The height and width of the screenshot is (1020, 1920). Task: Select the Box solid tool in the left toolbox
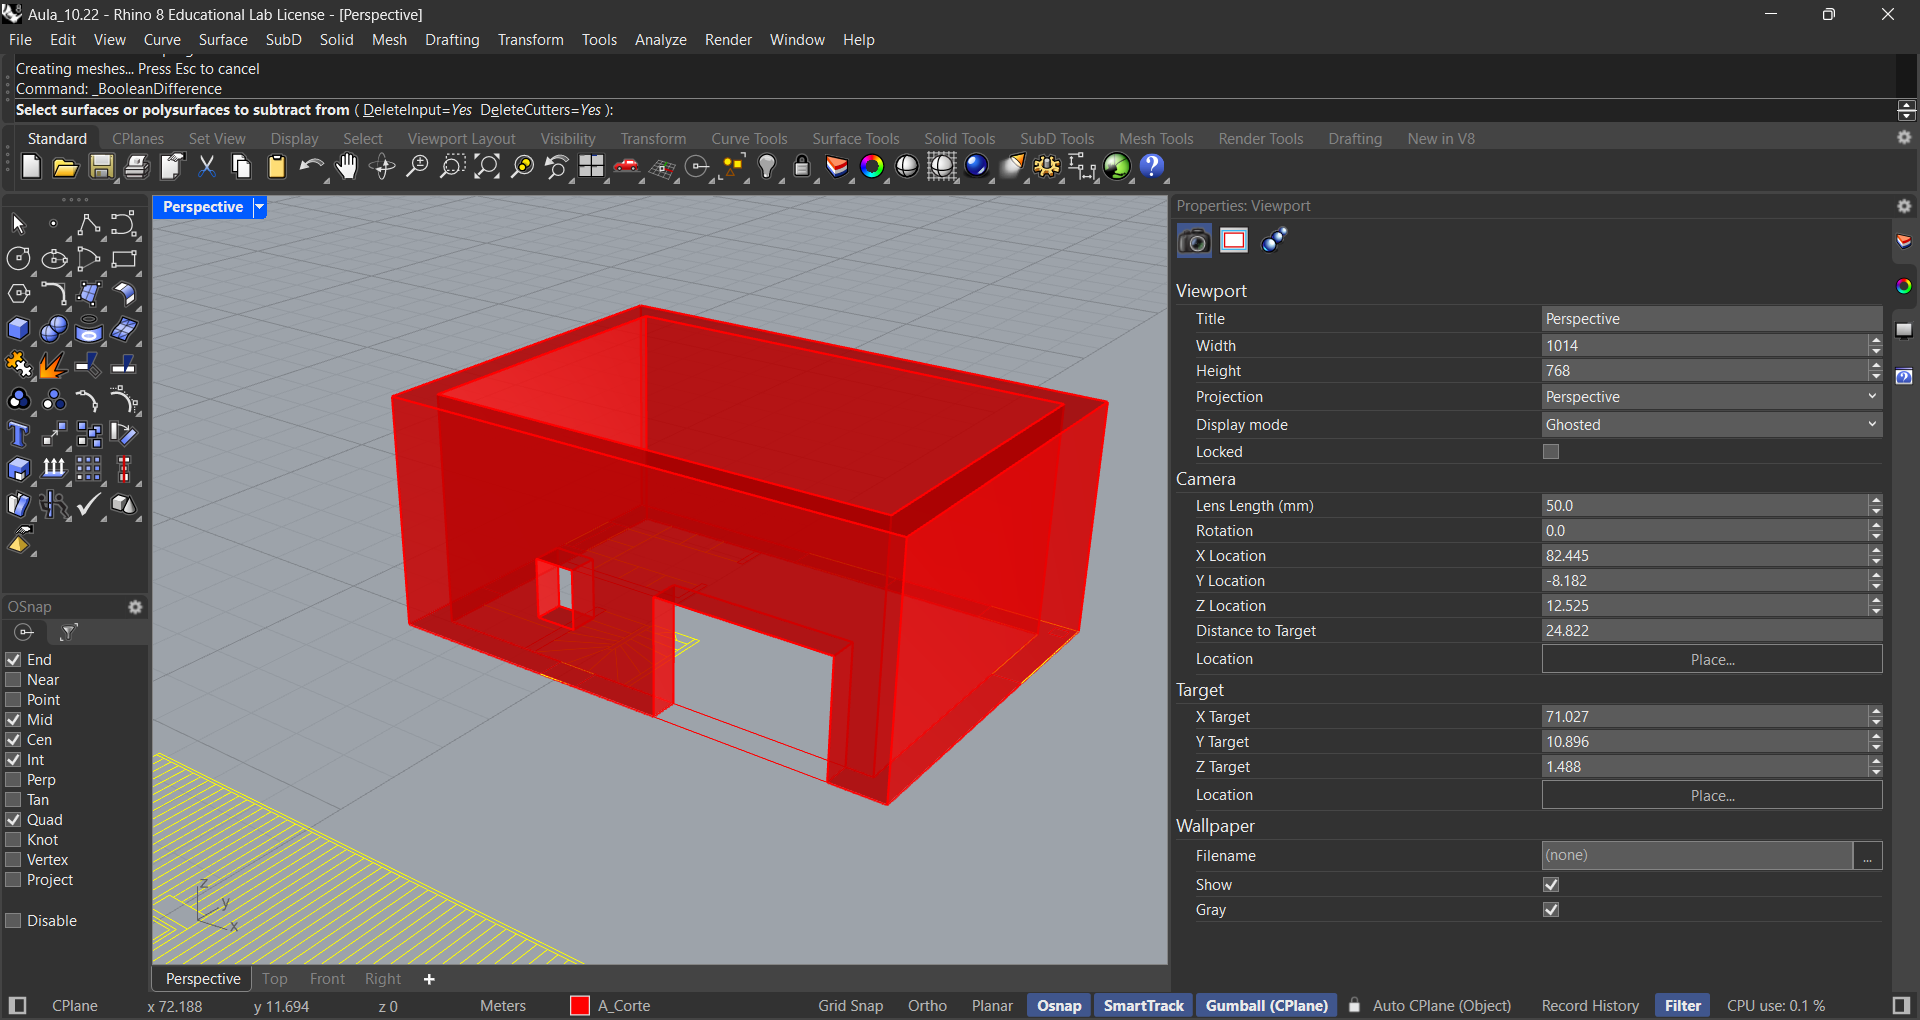pyautogui.click(x=19, y=329)
